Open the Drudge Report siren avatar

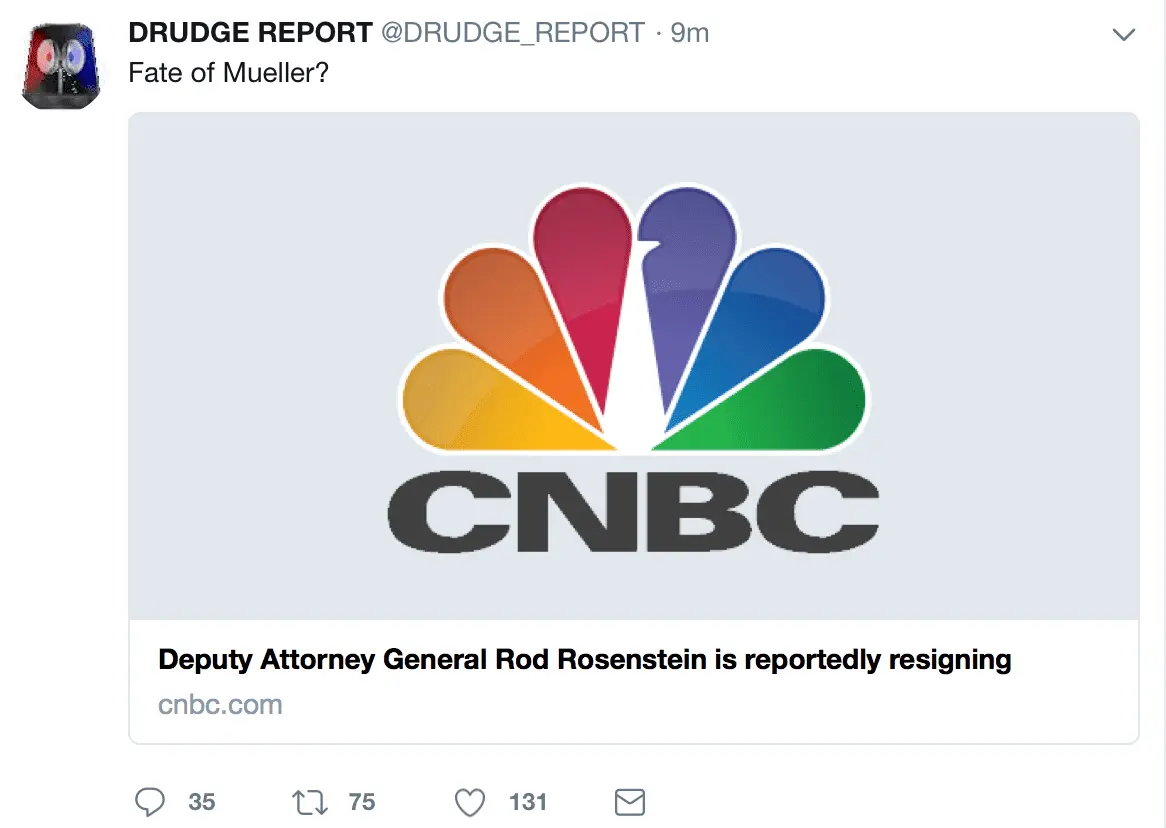(x=60, y=66)
